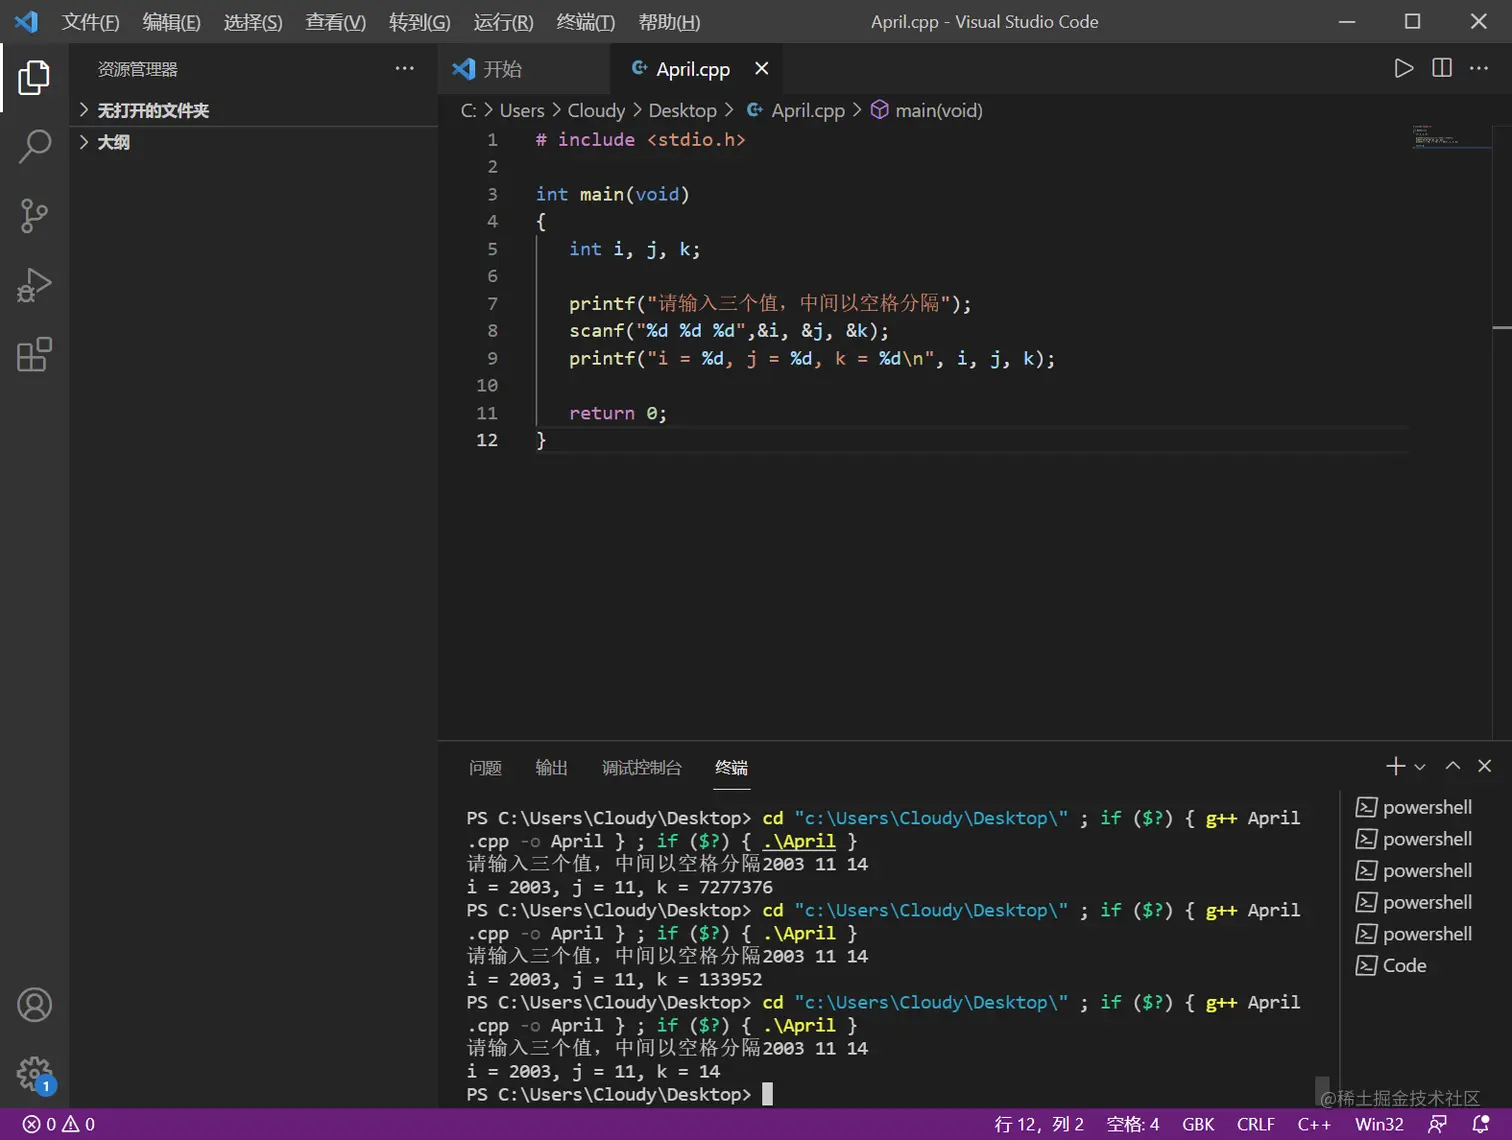Open the notifications bell in status bar
The height and width of the screenshot is (1140, 1512).
[x=1481, y=1124]
